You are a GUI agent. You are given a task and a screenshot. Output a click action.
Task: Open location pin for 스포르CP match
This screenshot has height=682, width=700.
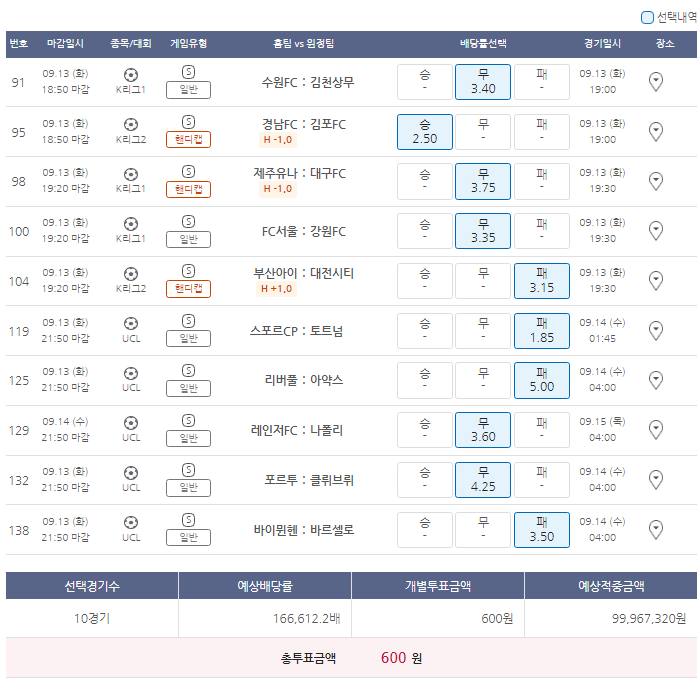[x=656, y=331]
